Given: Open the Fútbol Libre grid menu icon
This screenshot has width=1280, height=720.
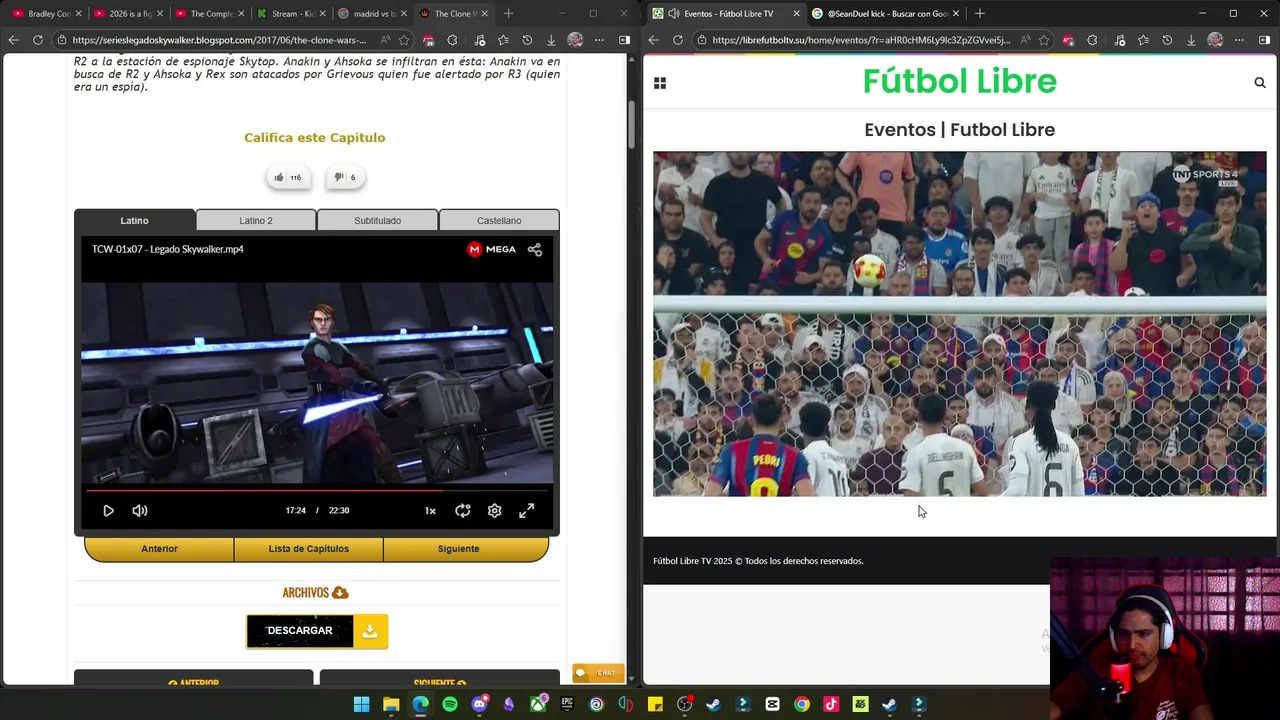Looking at the screenshot, I should 660,83.
